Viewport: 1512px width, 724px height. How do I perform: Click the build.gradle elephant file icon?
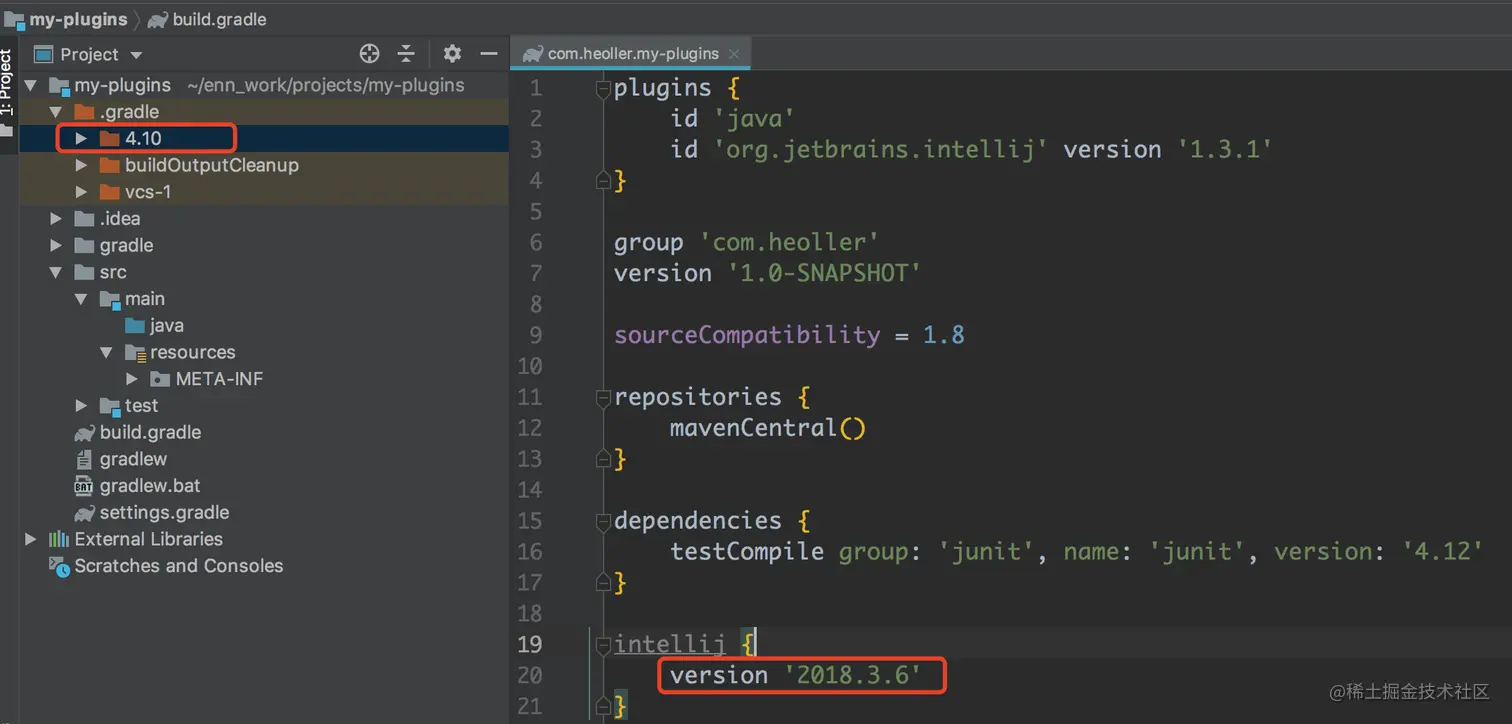point(84,432)
